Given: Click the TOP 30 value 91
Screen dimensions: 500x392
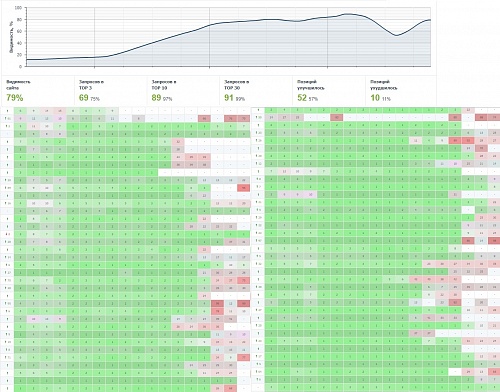Looking at the screenshot, I should click(229, 98).
